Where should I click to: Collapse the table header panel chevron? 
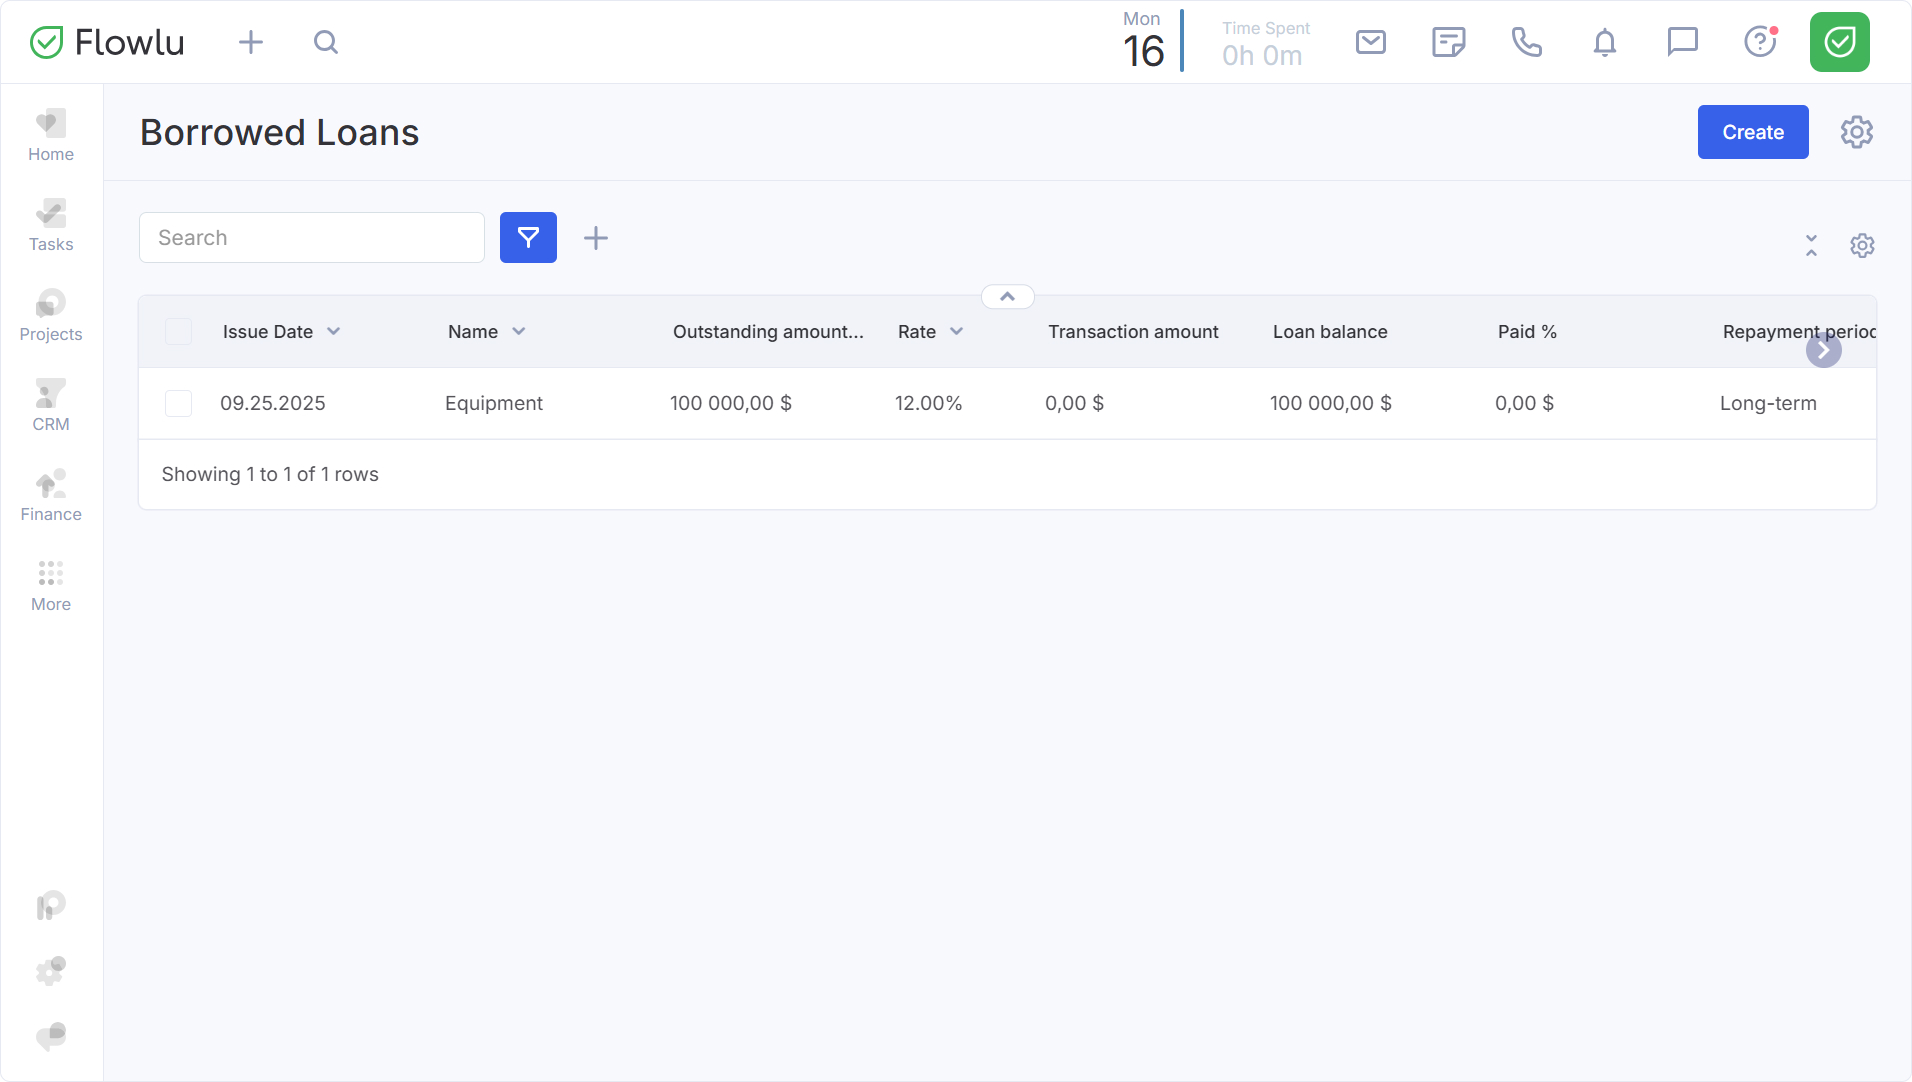tap(1007, 297)
